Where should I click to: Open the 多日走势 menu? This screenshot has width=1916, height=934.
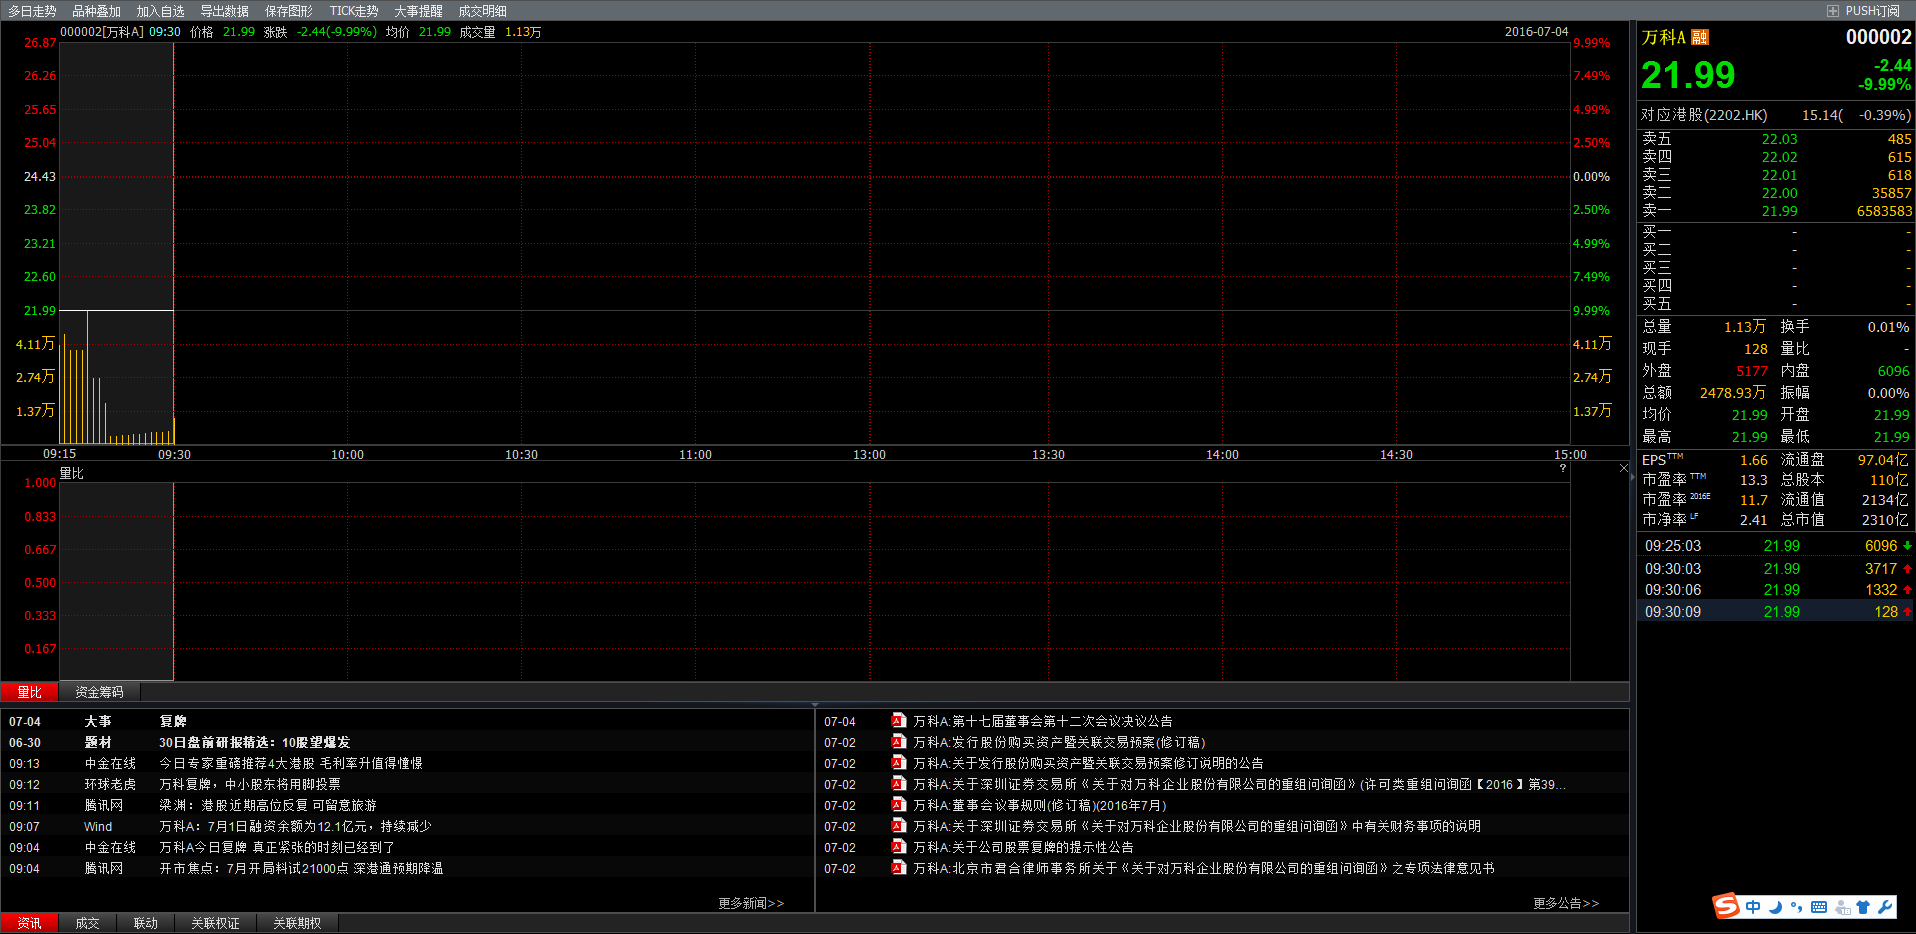click(32, 11)
